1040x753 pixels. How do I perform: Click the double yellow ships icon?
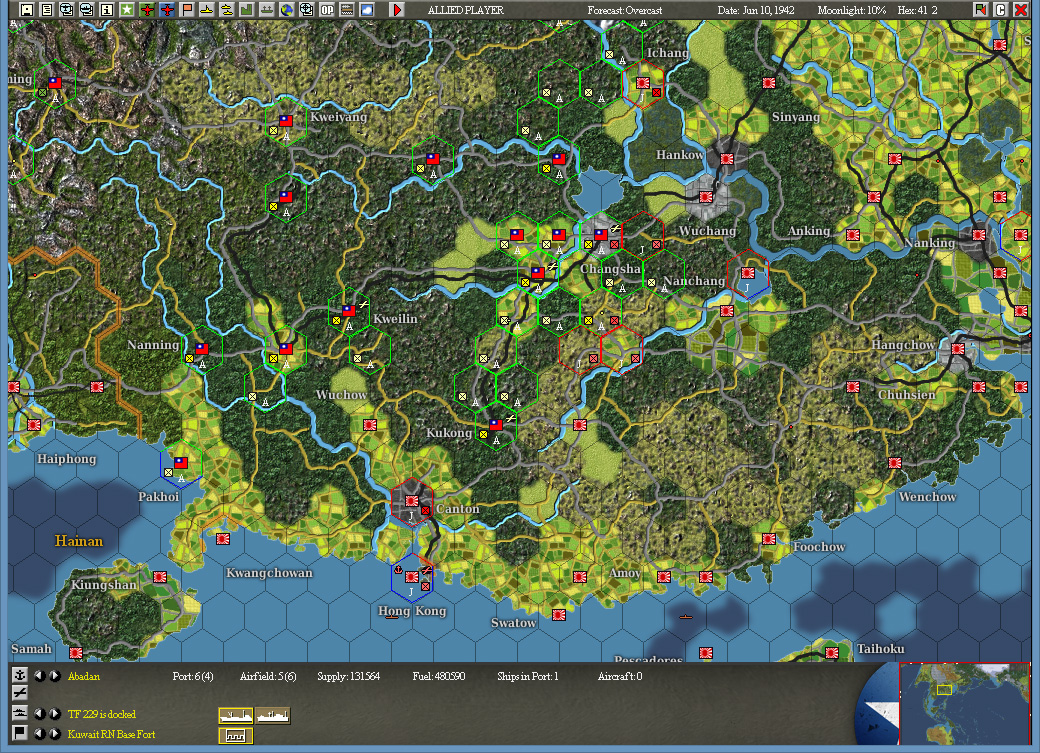click(227, 10)
